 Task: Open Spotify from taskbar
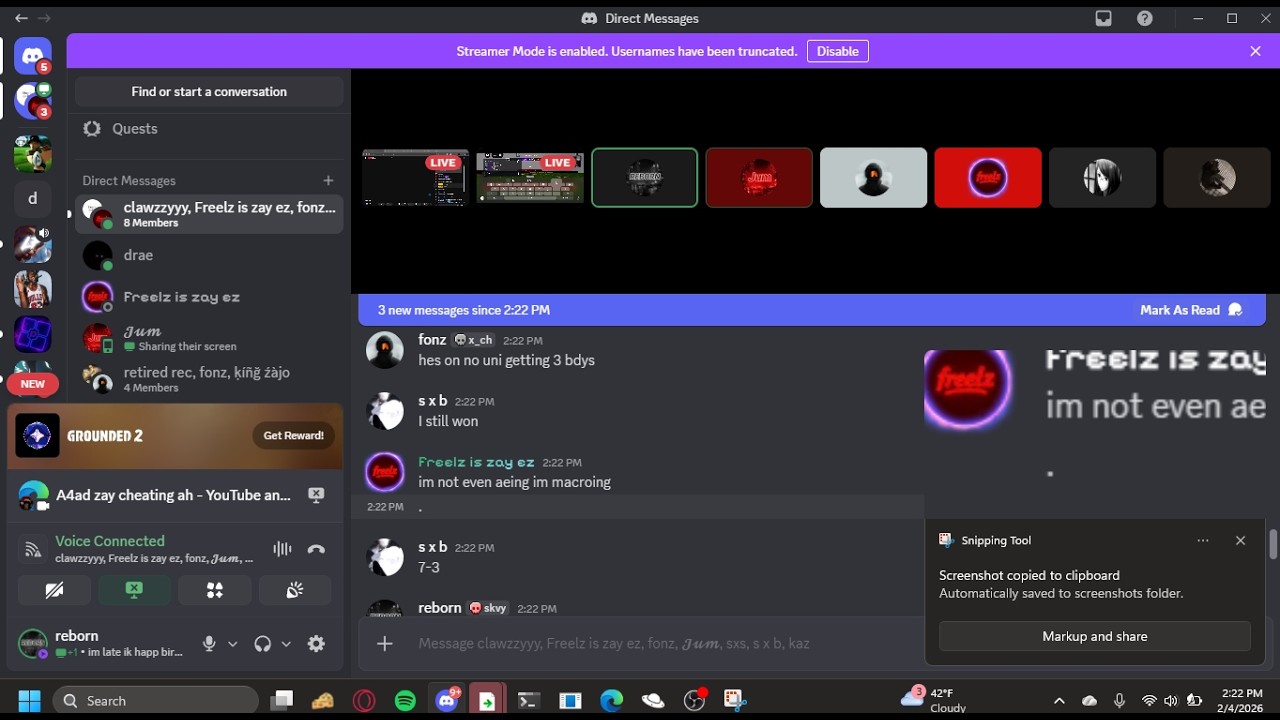pyautogui.click(x=405, y=701)
